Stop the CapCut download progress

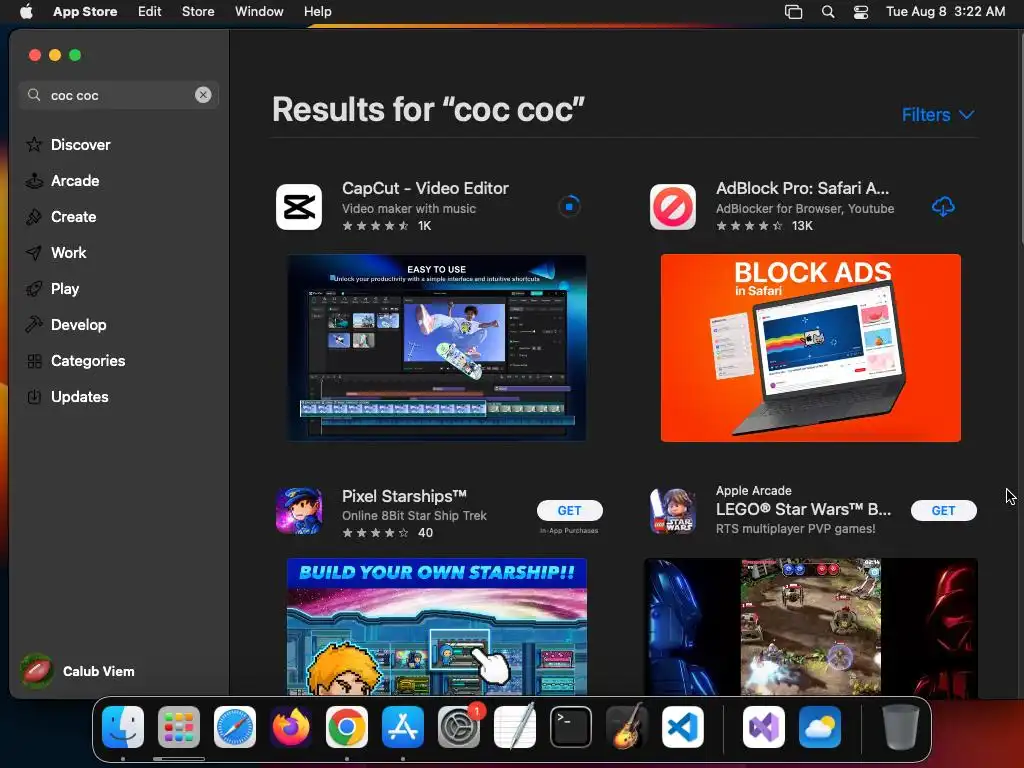(569, 207)
